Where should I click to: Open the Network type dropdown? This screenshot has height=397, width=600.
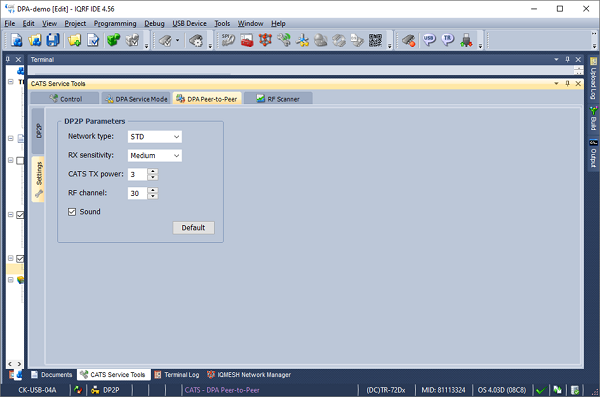pyautogui.click(x=155, y=137)
